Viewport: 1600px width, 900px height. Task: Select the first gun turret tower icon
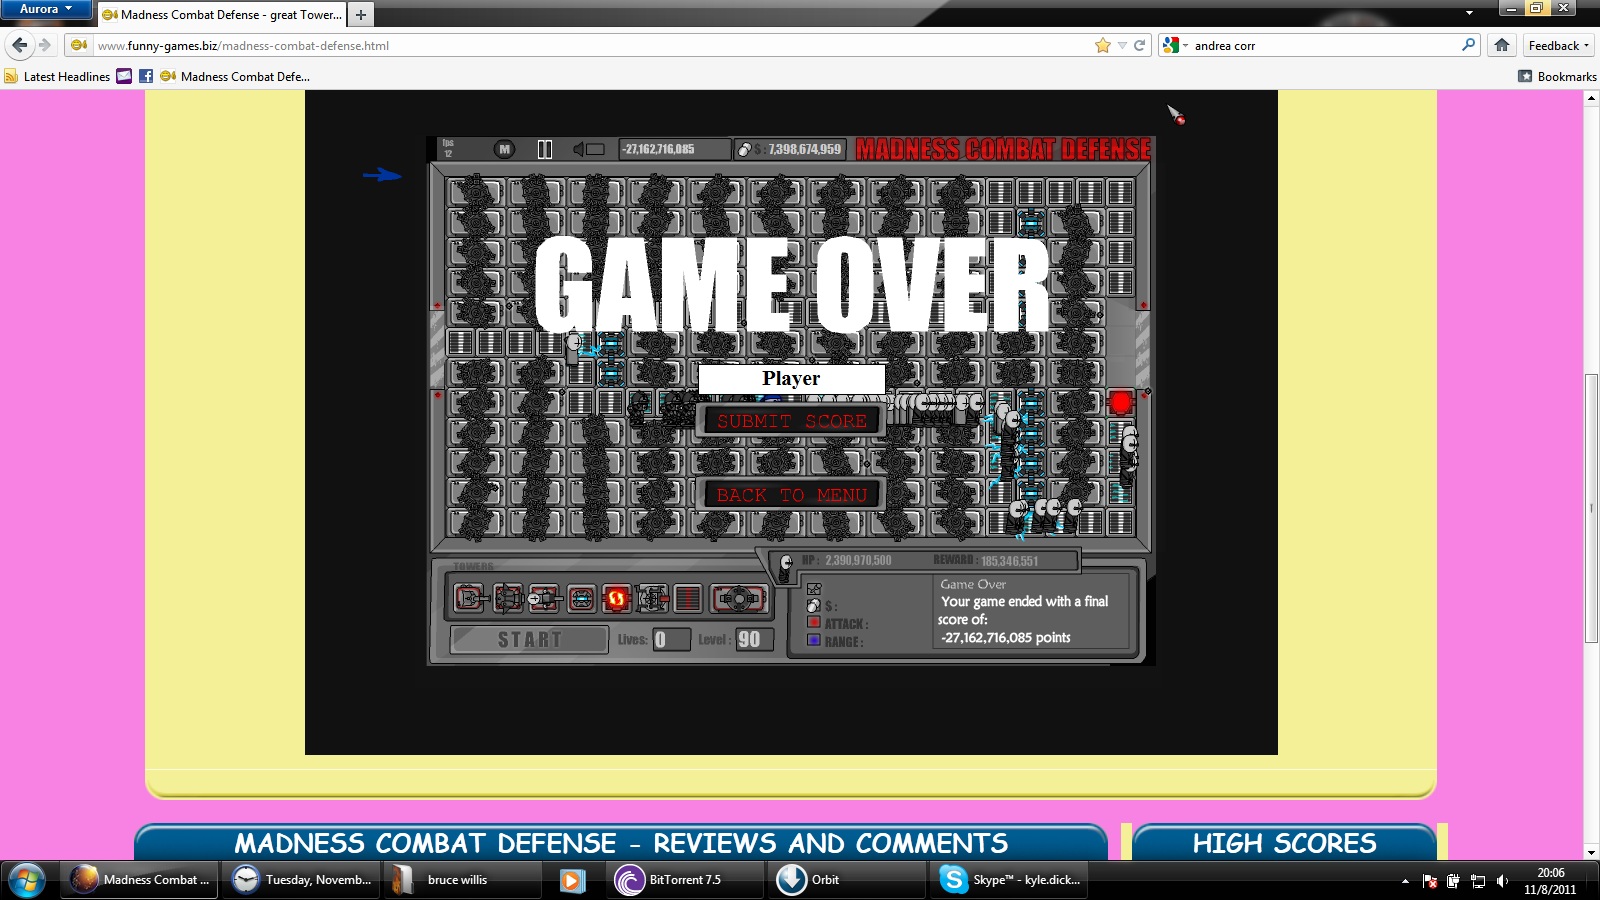(x=470, y=599)
